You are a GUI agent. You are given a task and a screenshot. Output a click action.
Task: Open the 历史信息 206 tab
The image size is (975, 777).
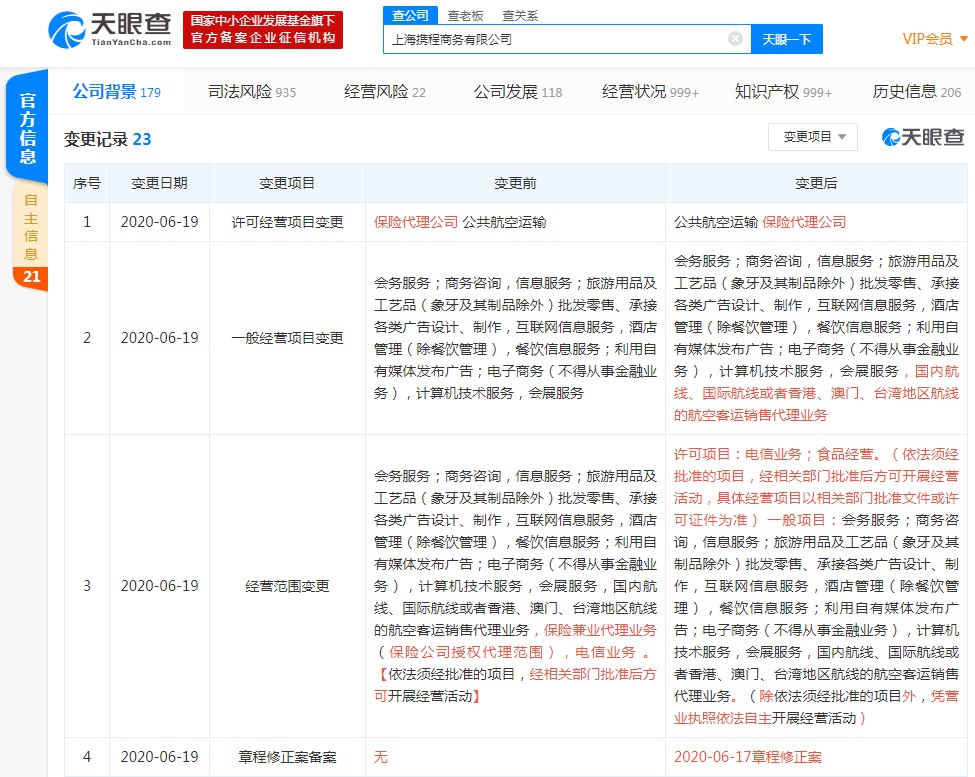pyautogui.click(x=917, y=92)
